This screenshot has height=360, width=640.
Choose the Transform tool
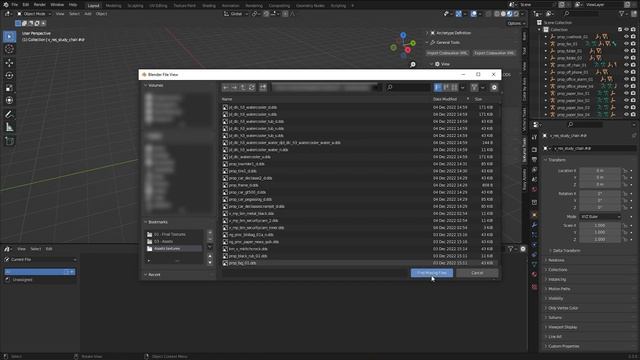click(9, 100)
